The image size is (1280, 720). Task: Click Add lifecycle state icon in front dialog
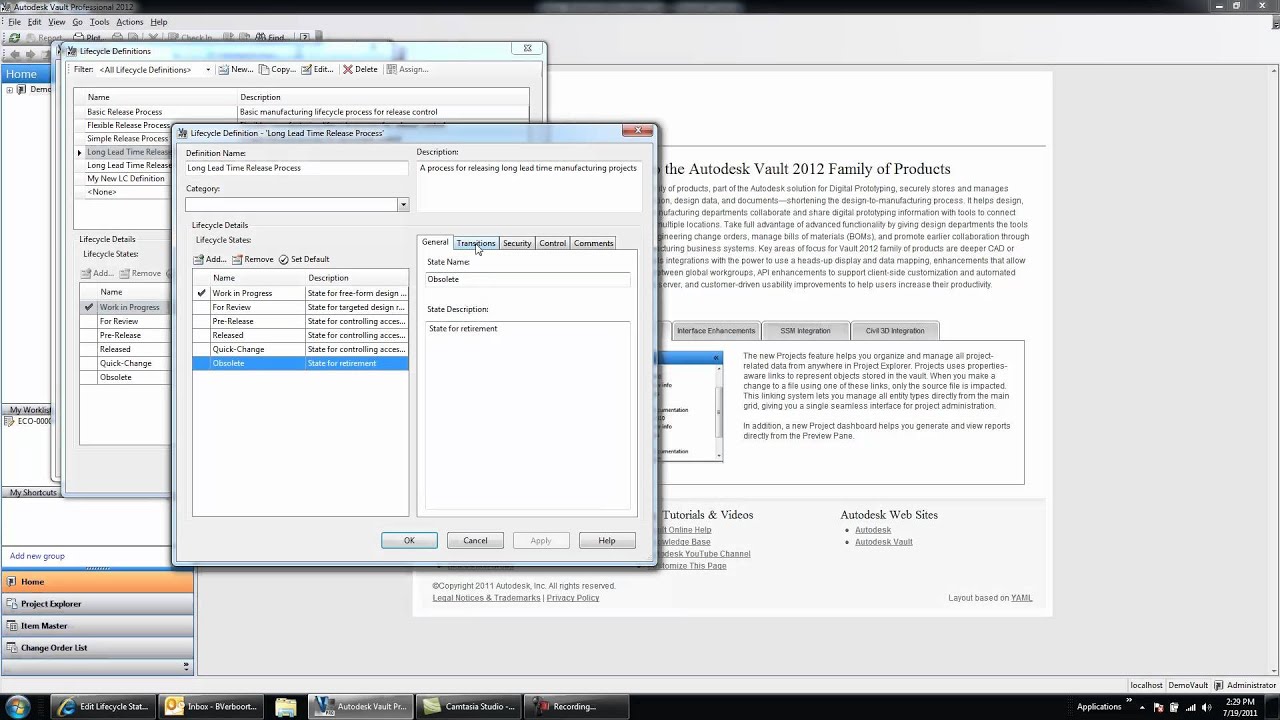(199, 259)
